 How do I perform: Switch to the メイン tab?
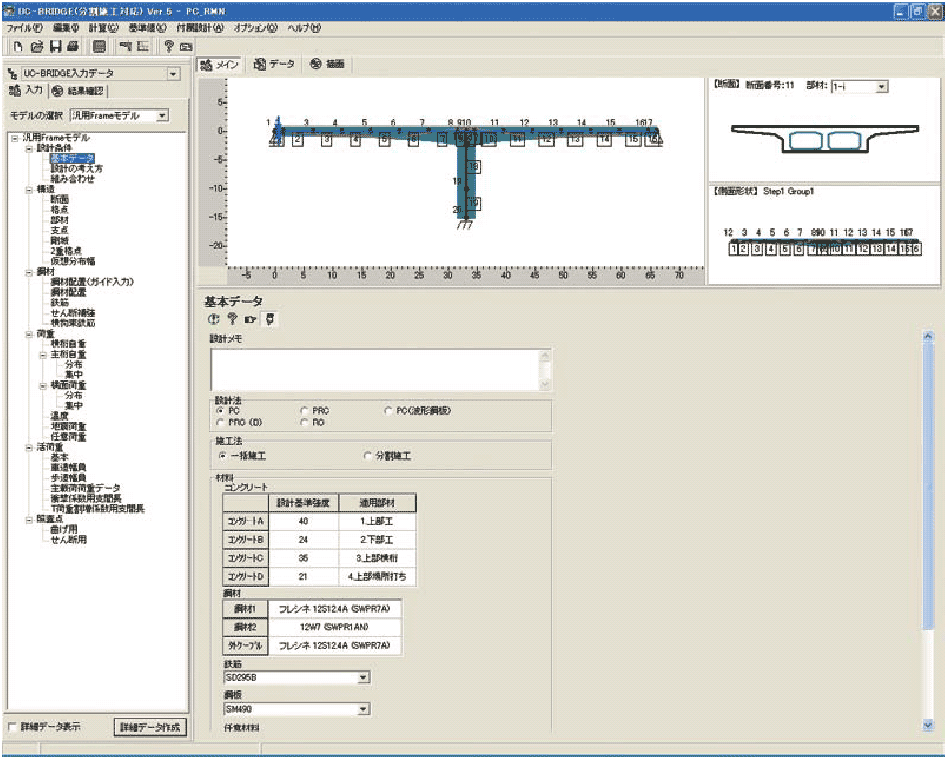pyautogui.click(x=220, y=65)
